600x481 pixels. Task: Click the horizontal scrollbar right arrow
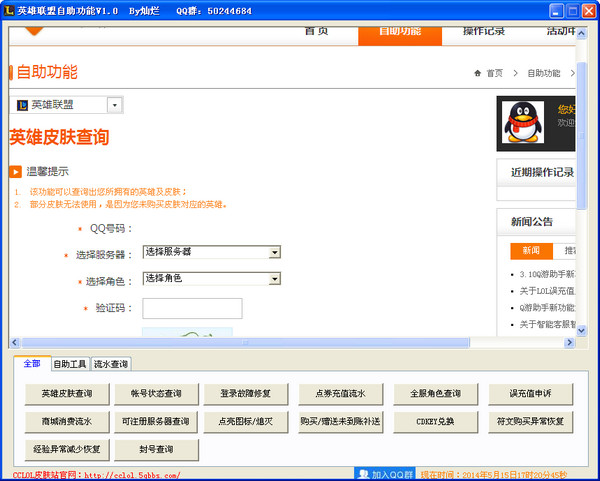[569, 342]
